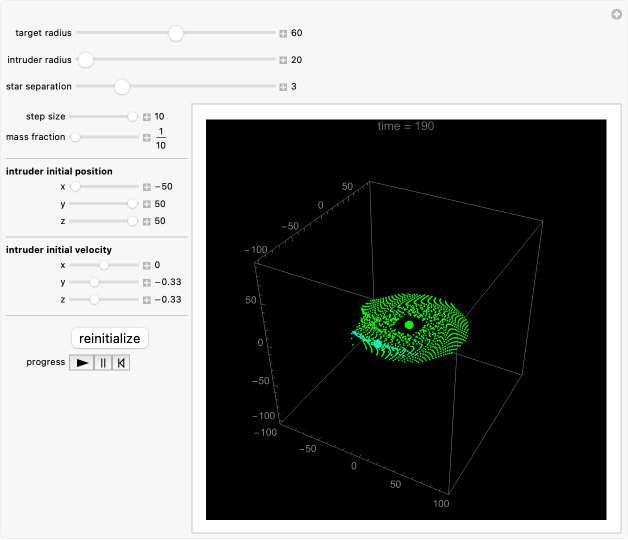Click the large green star in the 3D plot
This screenshot has width=628, height=540.
[x=409, y=325]
